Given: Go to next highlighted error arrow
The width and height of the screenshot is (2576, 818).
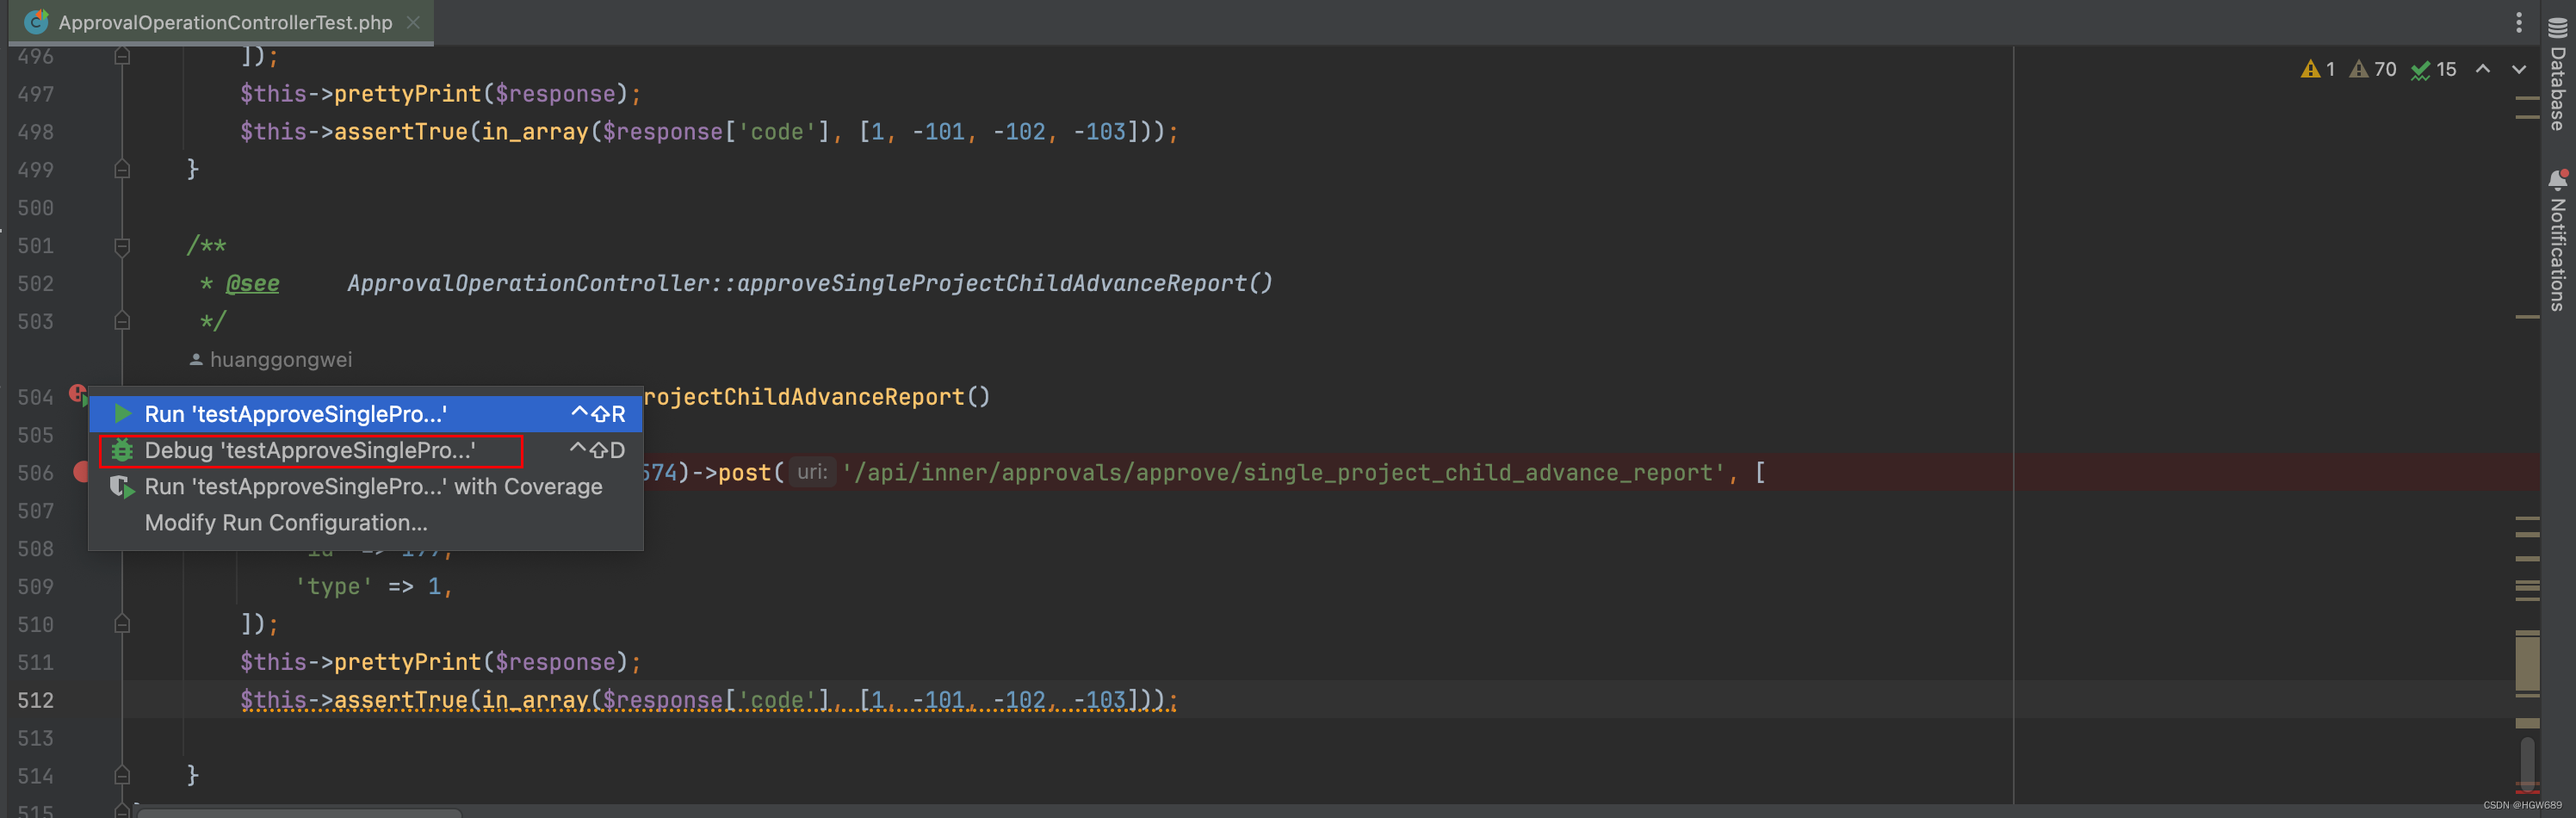Looking at the screenshot, I should 2518,69.
